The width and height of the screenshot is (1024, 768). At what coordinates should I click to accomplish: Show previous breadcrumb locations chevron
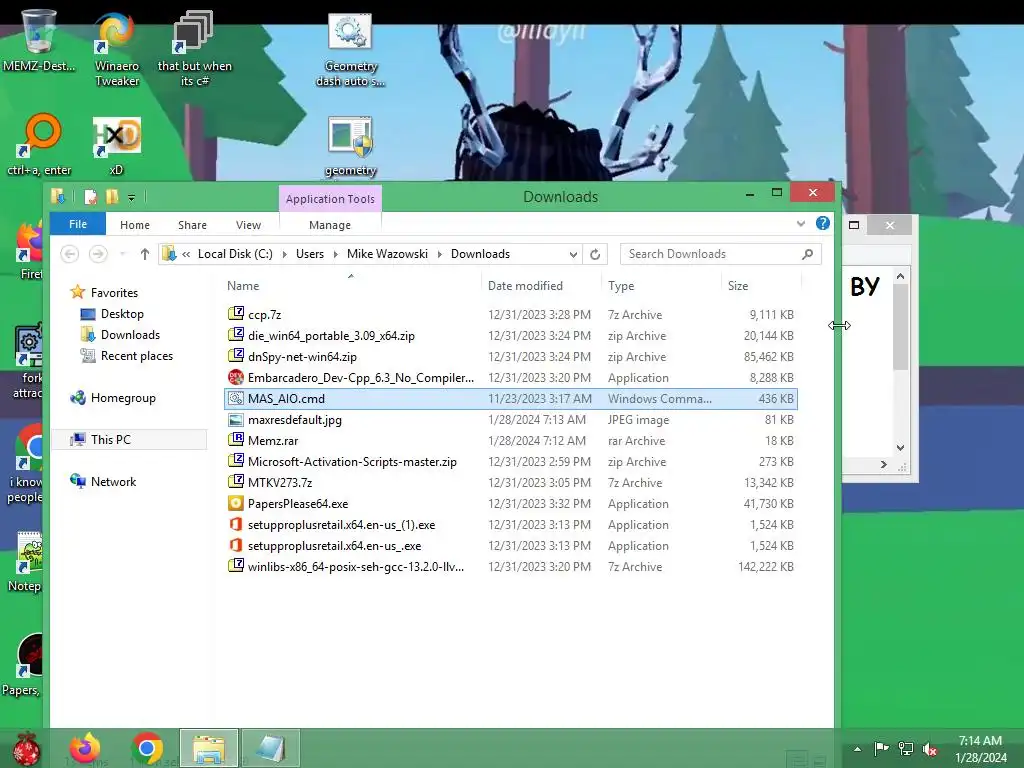point(186,254)
